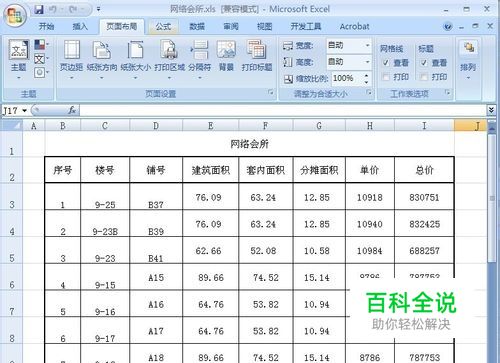Click the cell containing 830751
500x363 pixels.
click(x=424, y=197)
